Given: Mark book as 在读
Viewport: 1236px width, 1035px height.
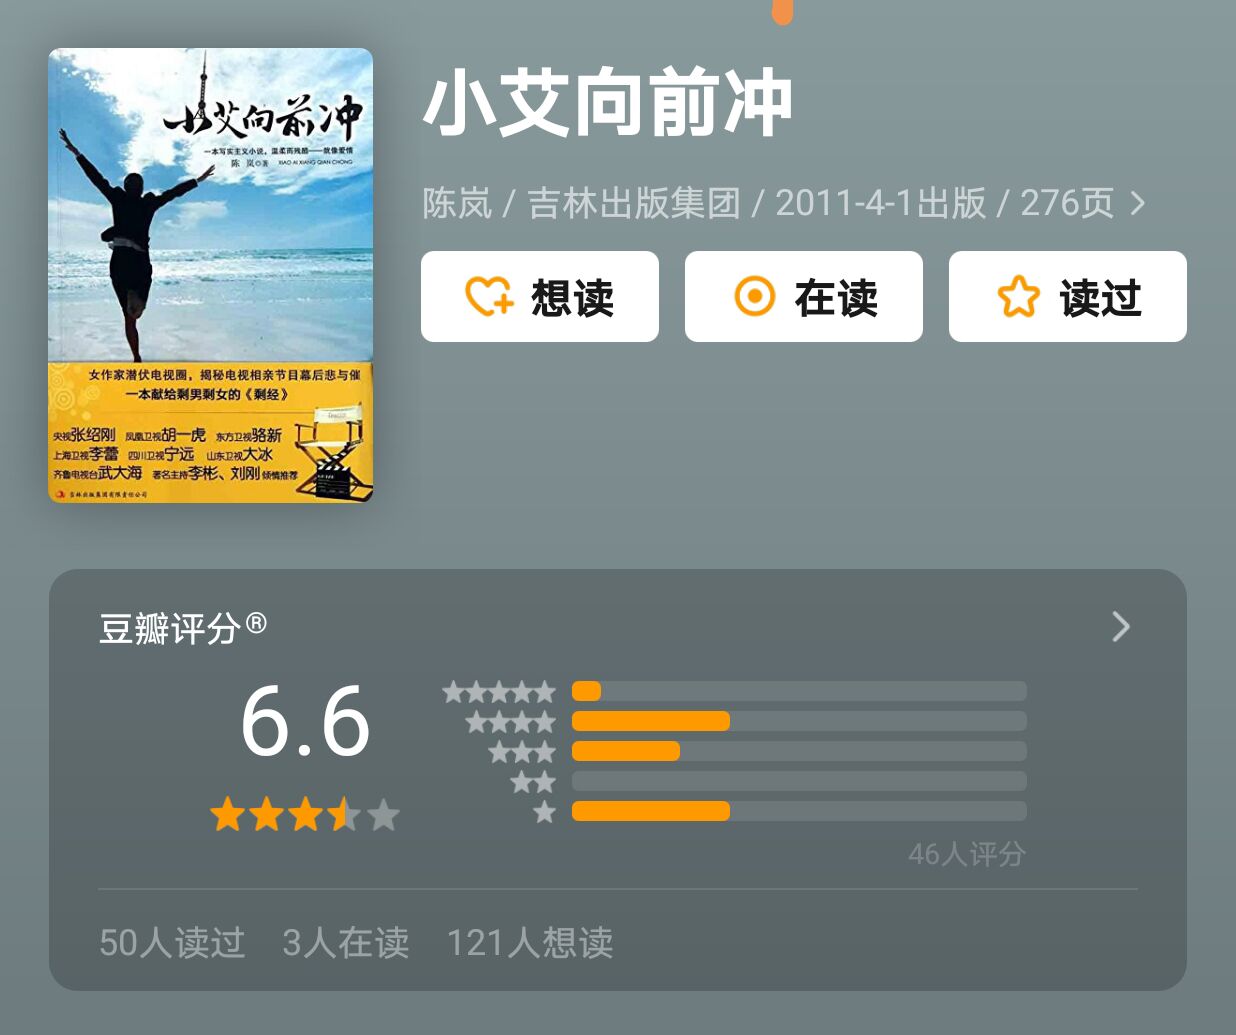Looking at the screenshot, I should (804, 297).
